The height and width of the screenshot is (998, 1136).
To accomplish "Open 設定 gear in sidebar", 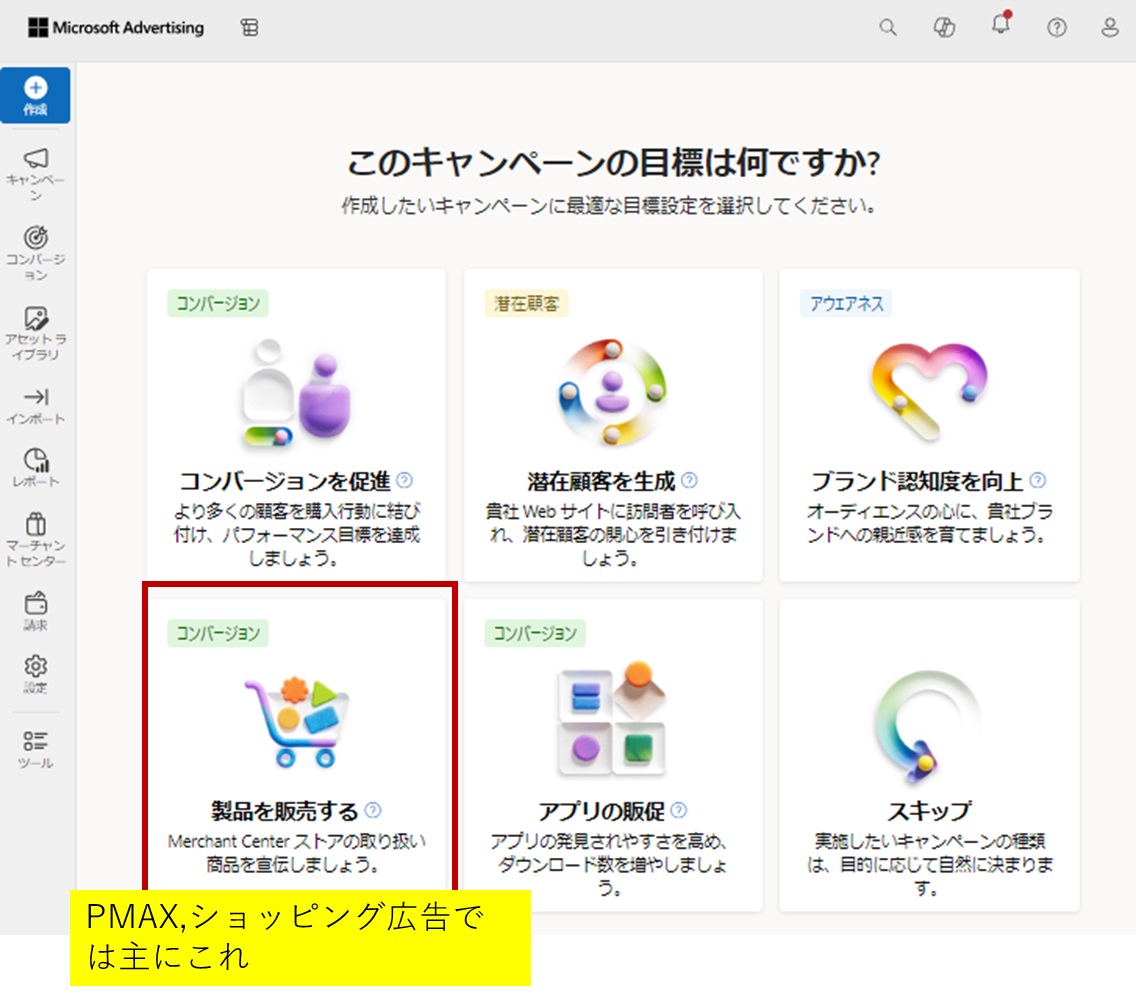I will (36, 674).
